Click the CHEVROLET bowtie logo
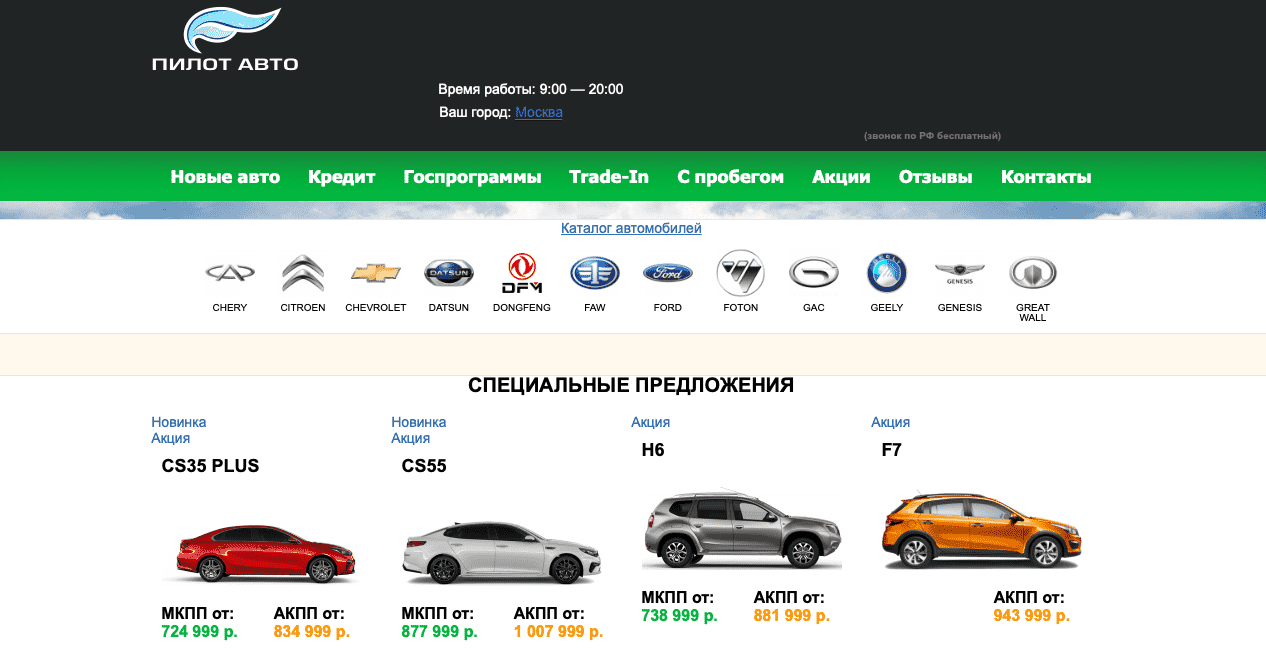 (375, 271)
